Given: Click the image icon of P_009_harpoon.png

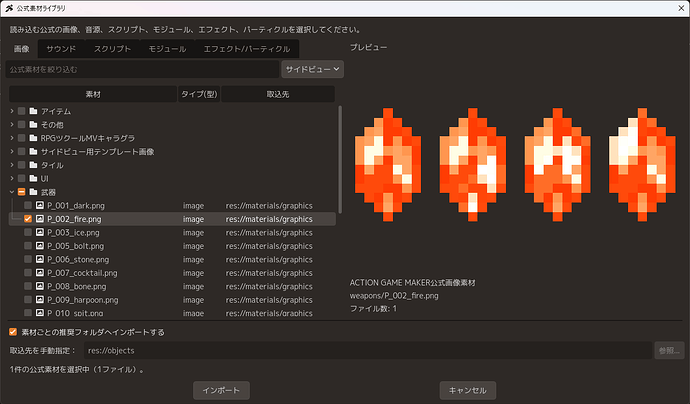Looking at the screenshot, I should [40, 300].
